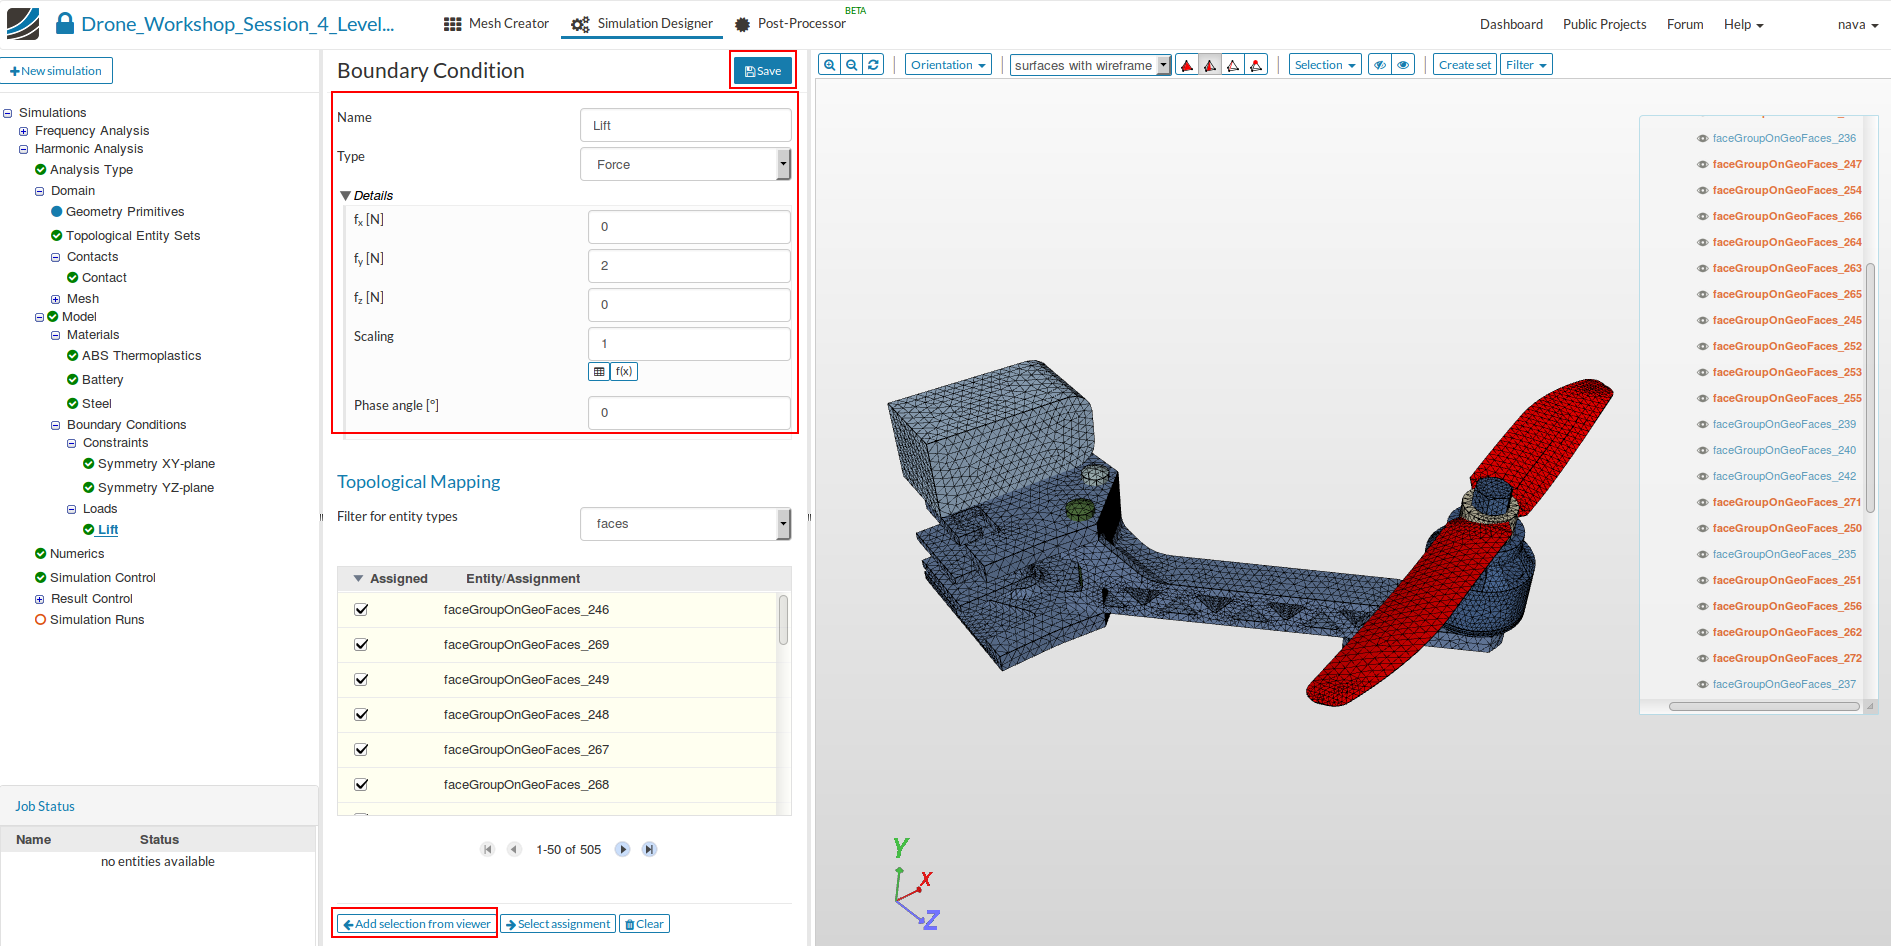Click the show-all eye icon in toolbar
1891x946 pixels.
click(1403, 65)
